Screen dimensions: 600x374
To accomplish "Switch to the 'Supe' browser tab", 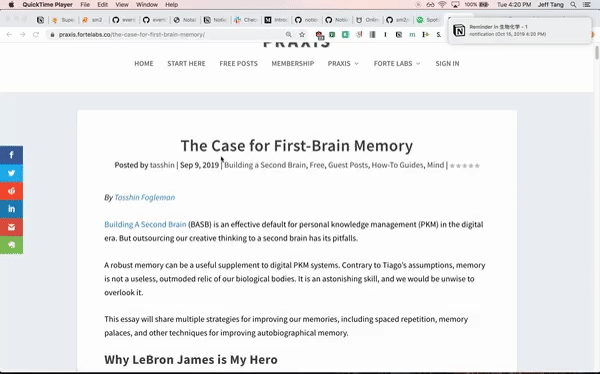I will (64, 20).
